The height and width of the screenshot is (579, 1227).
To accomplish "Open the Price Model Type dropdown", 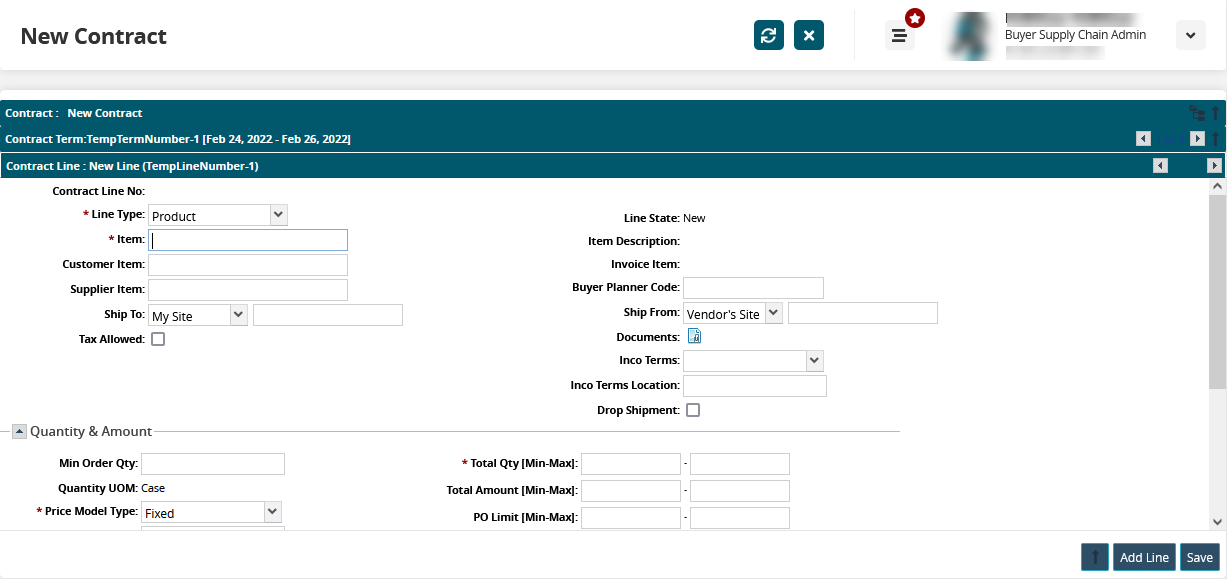I will [x=272, y=512].
